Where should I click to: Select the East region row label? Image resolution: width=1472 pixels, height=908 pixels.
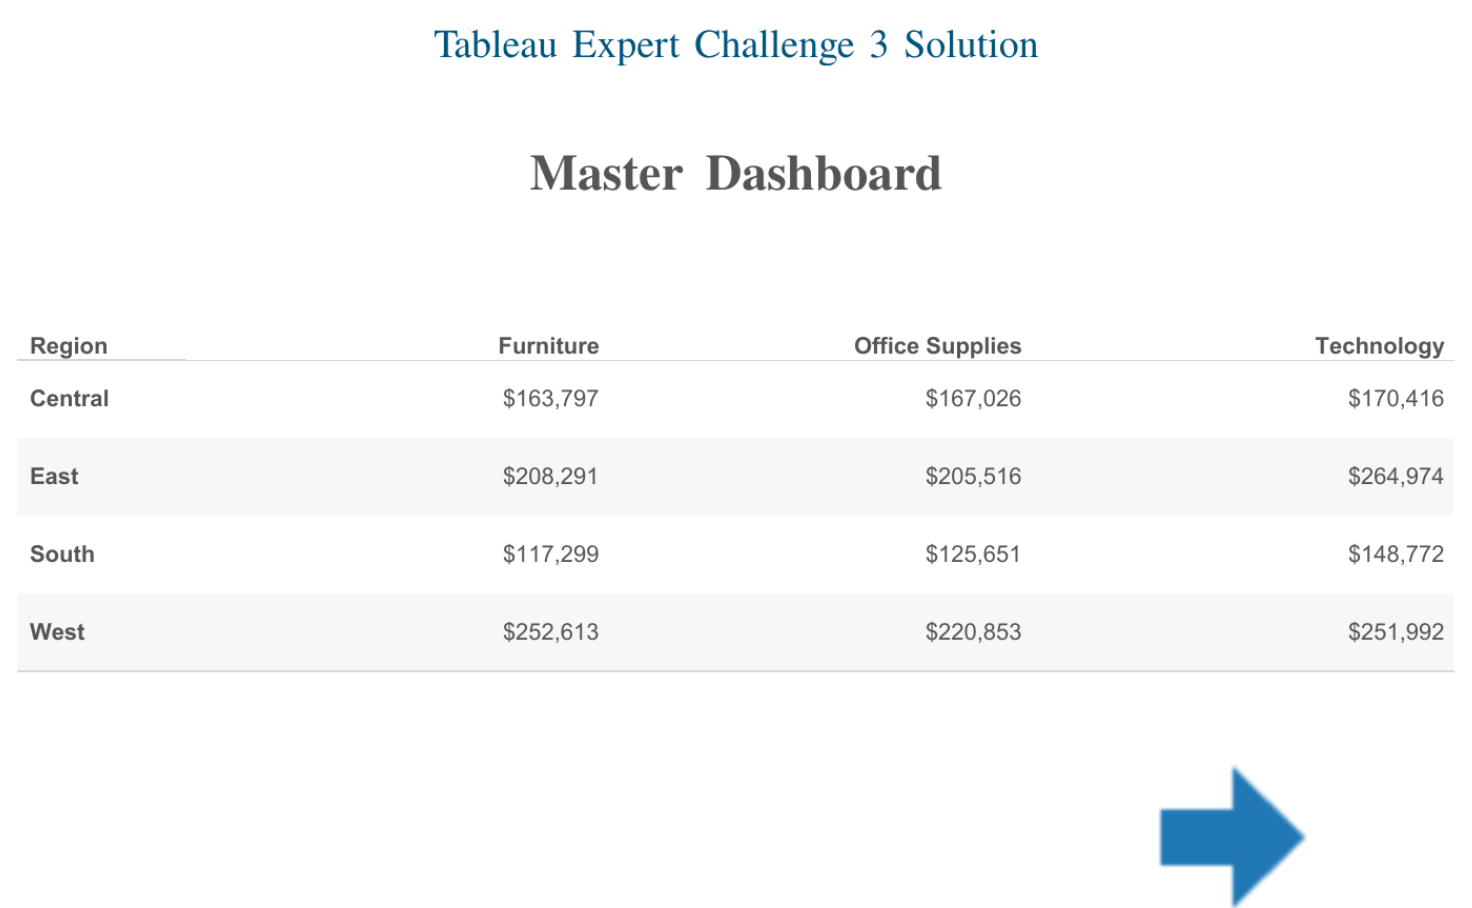pyautogui.click(x=54, y=476)
